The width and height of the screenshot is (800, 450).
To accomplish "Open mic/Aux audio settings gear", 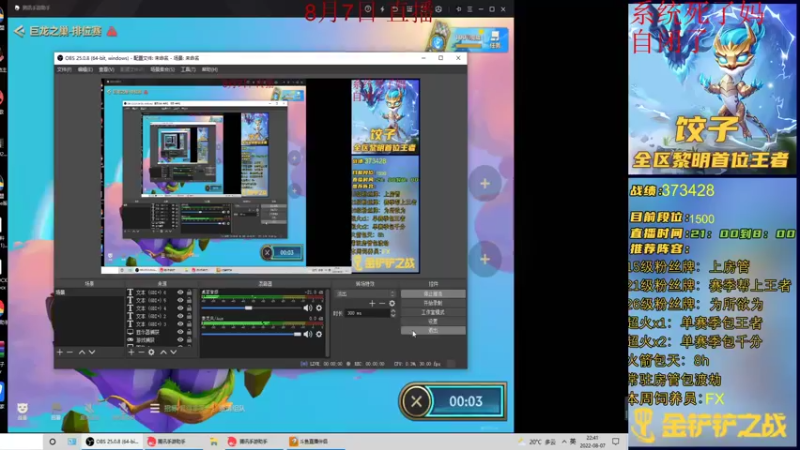I will point(319,334).
